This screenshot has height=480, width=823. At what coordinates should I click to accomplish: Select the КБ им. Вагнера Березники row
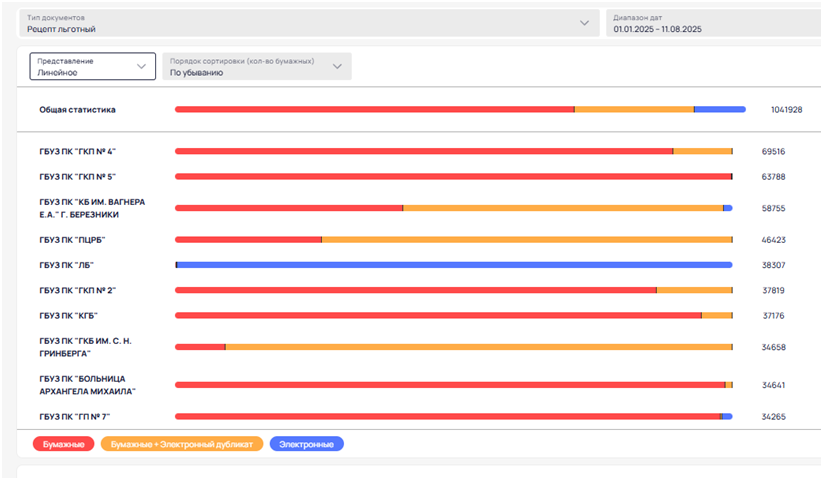[x=418, y=208]
